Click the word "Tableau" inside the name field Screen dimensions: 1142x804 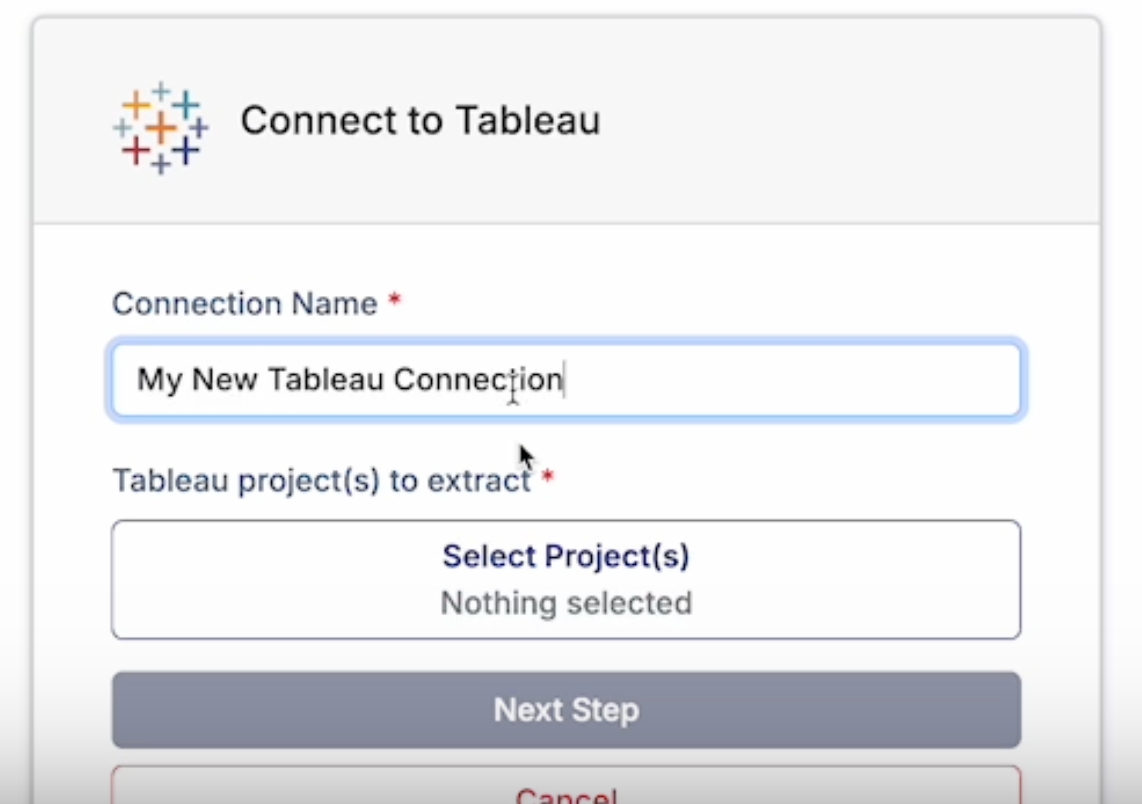(x=326, y=380)
